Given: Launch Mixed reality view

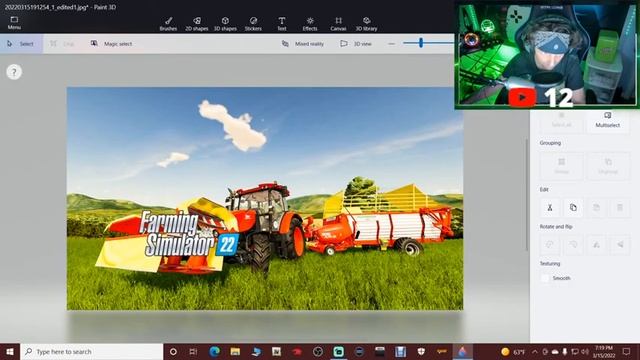Looking at the screenshot, I should pos(303,44).
